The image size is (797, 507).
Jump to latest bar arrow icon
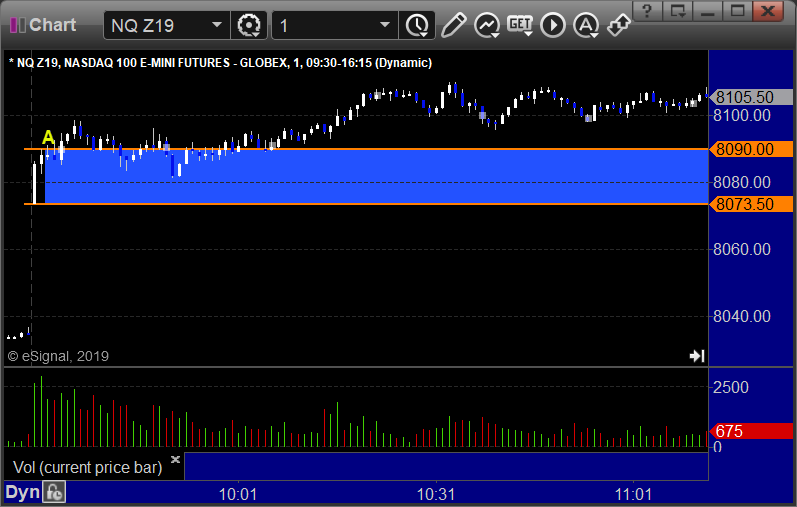tap(697, 355)
